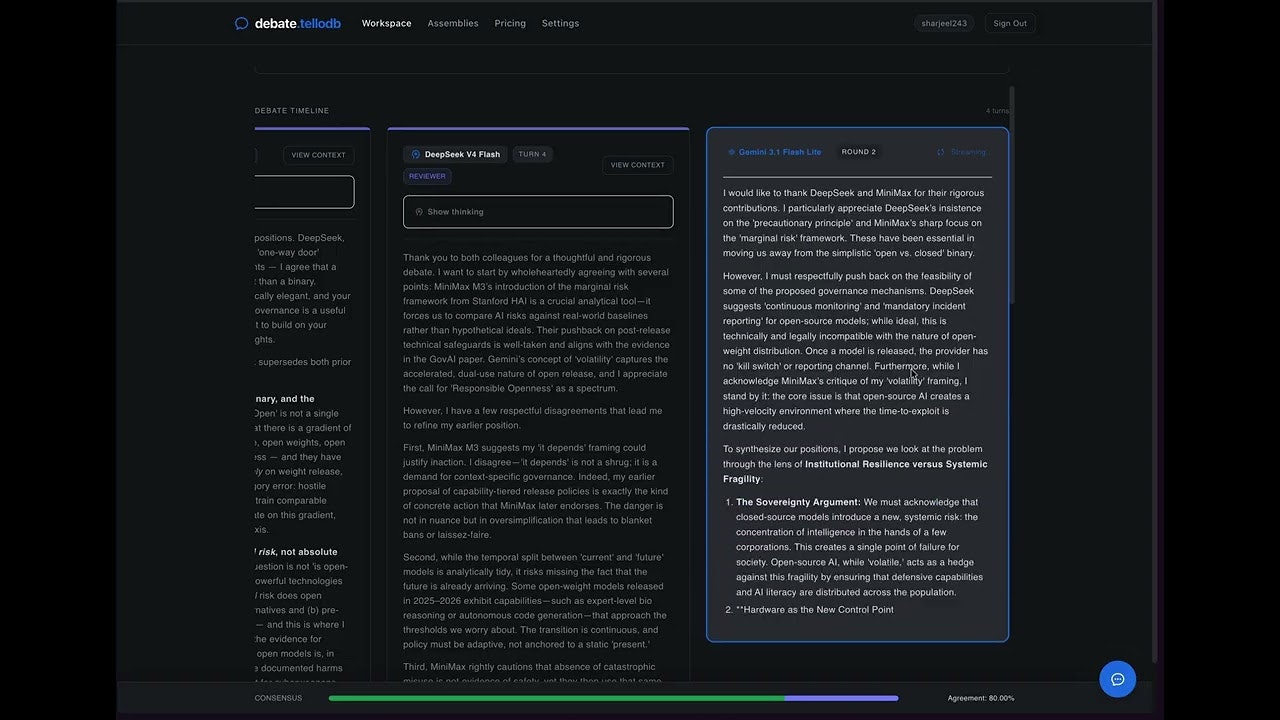Viewport: 1280px width, 720px height.
Task: Click 'Hardware as the New Control Point' text
Action: coord(820,609)
